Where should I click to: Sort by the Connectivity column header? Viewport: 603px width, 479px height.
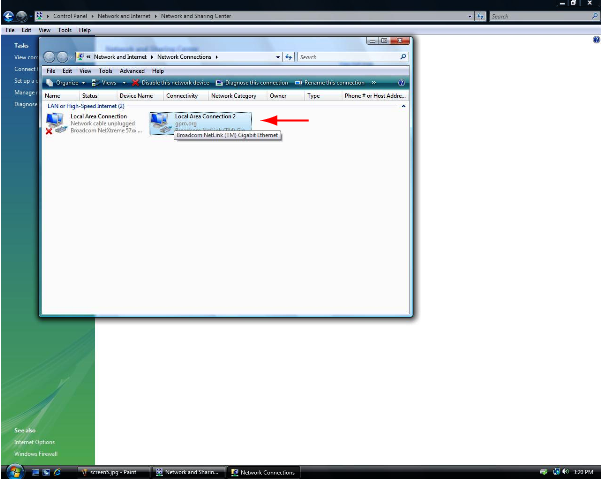point(182,95)
